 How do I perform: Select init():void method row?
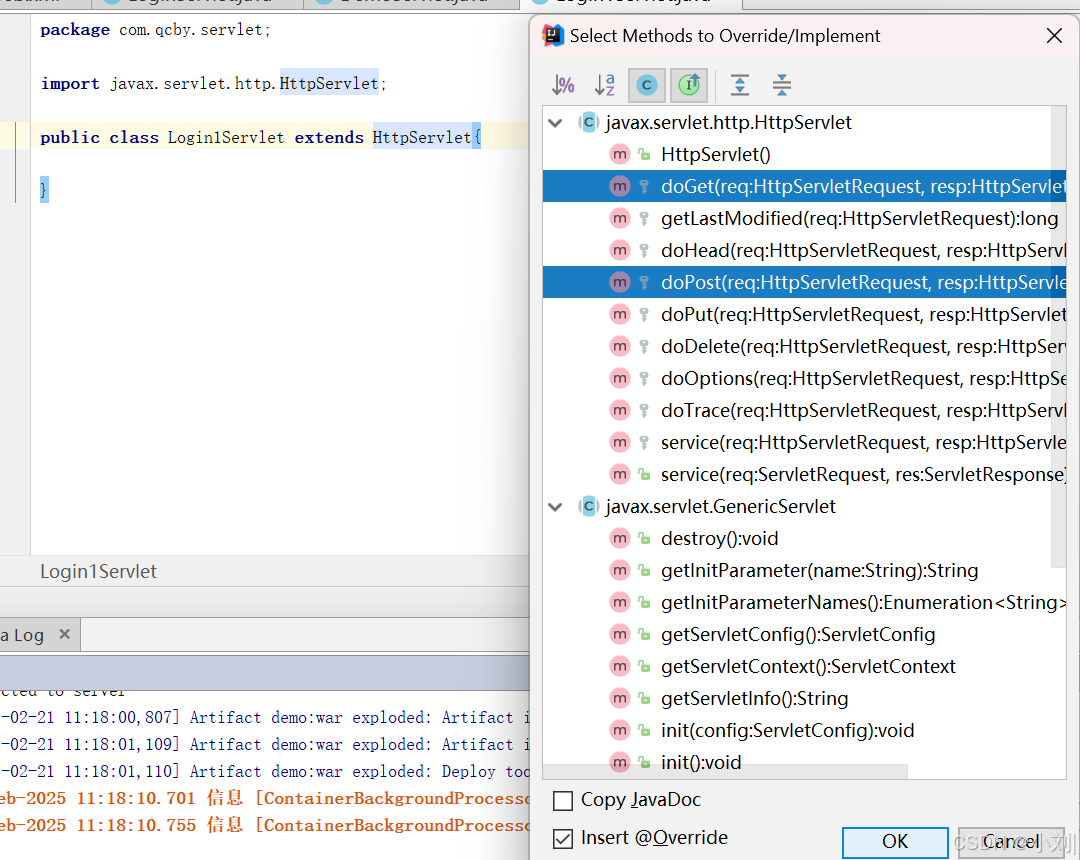pos(804,762)
